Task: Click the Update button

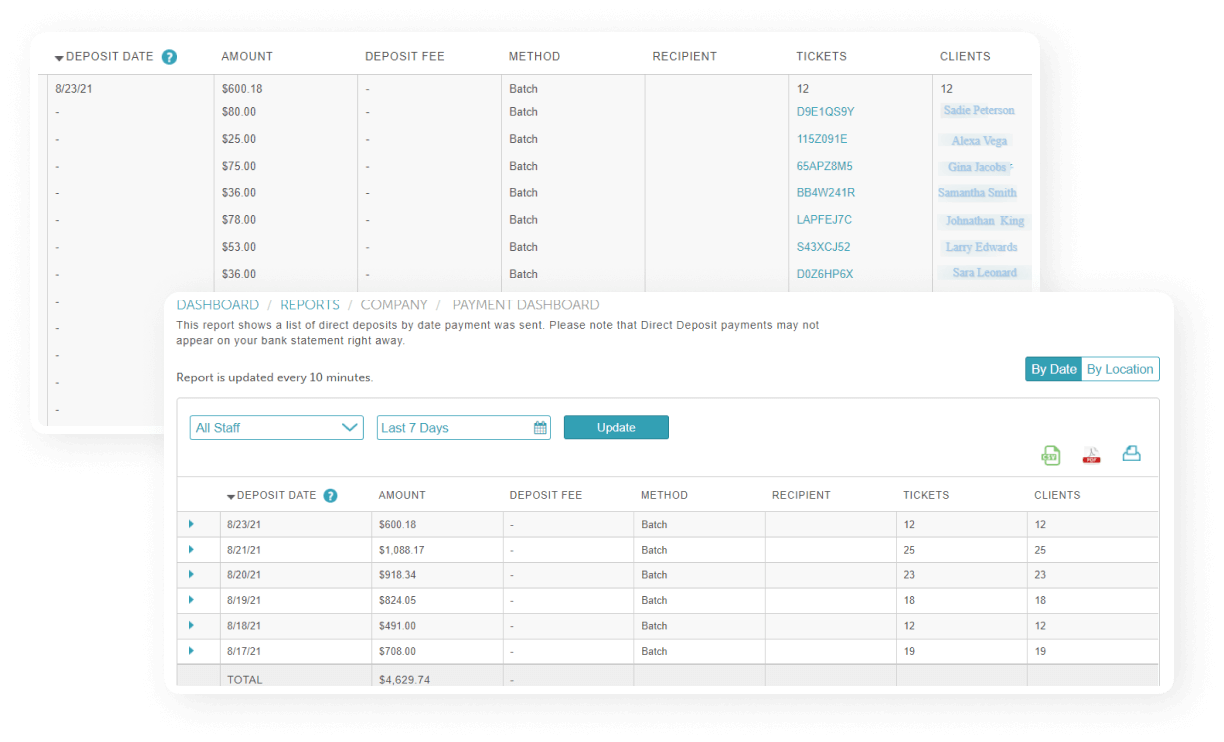Action: click(616, 427)
